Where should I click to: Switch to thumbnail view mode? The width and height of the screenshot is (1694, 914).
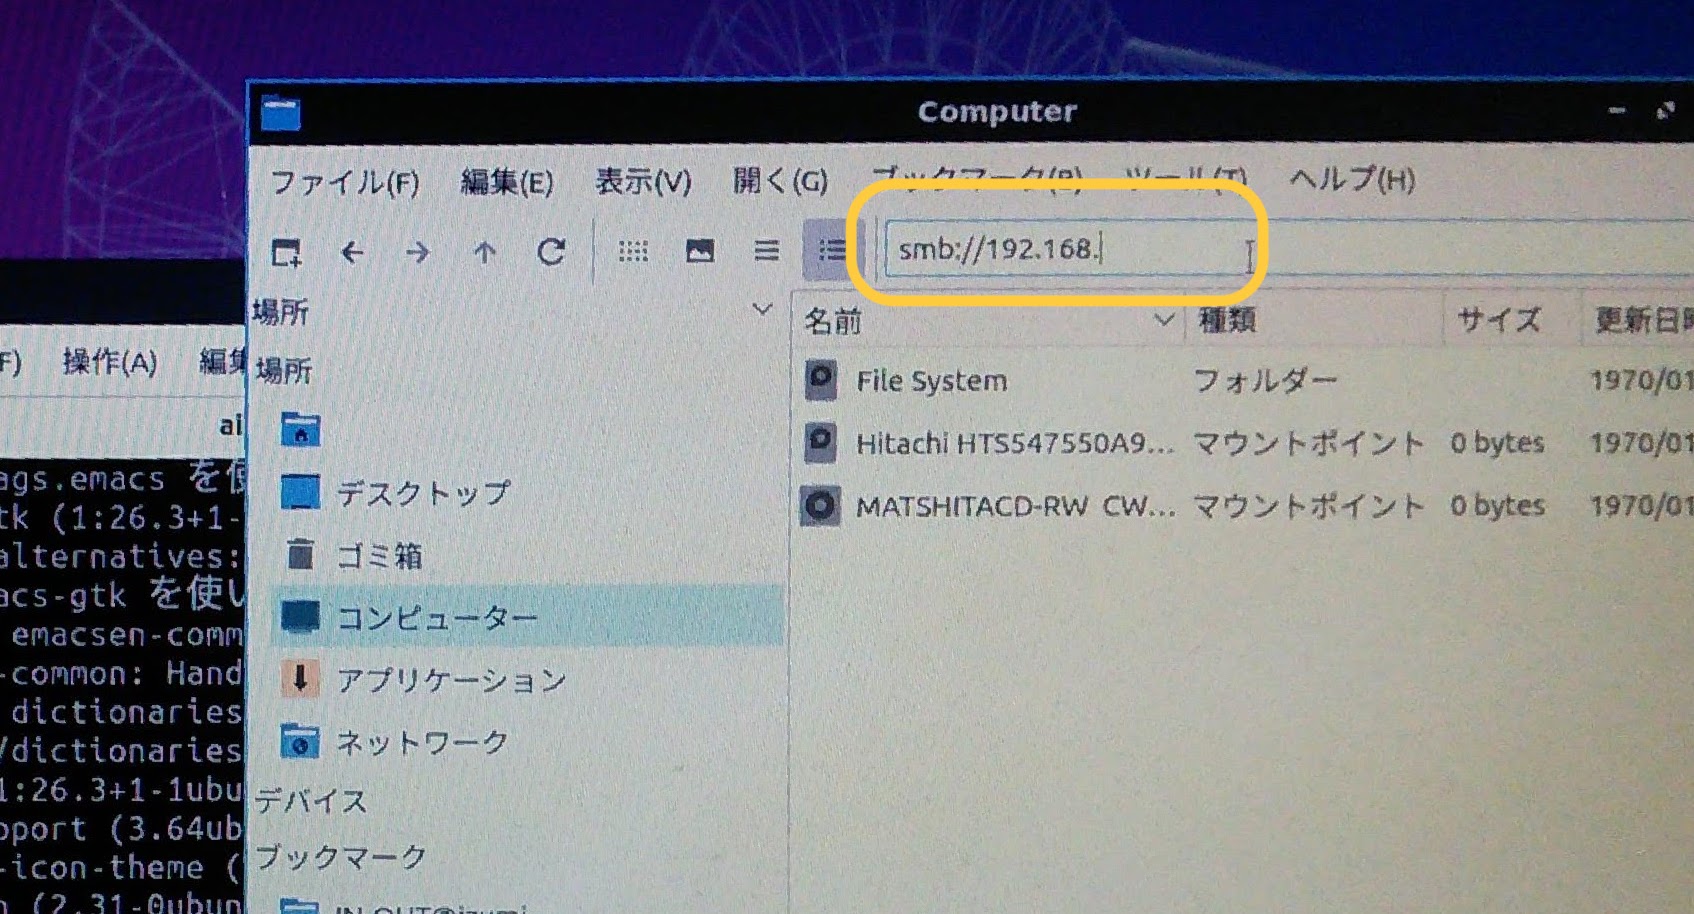click(700, 251)
